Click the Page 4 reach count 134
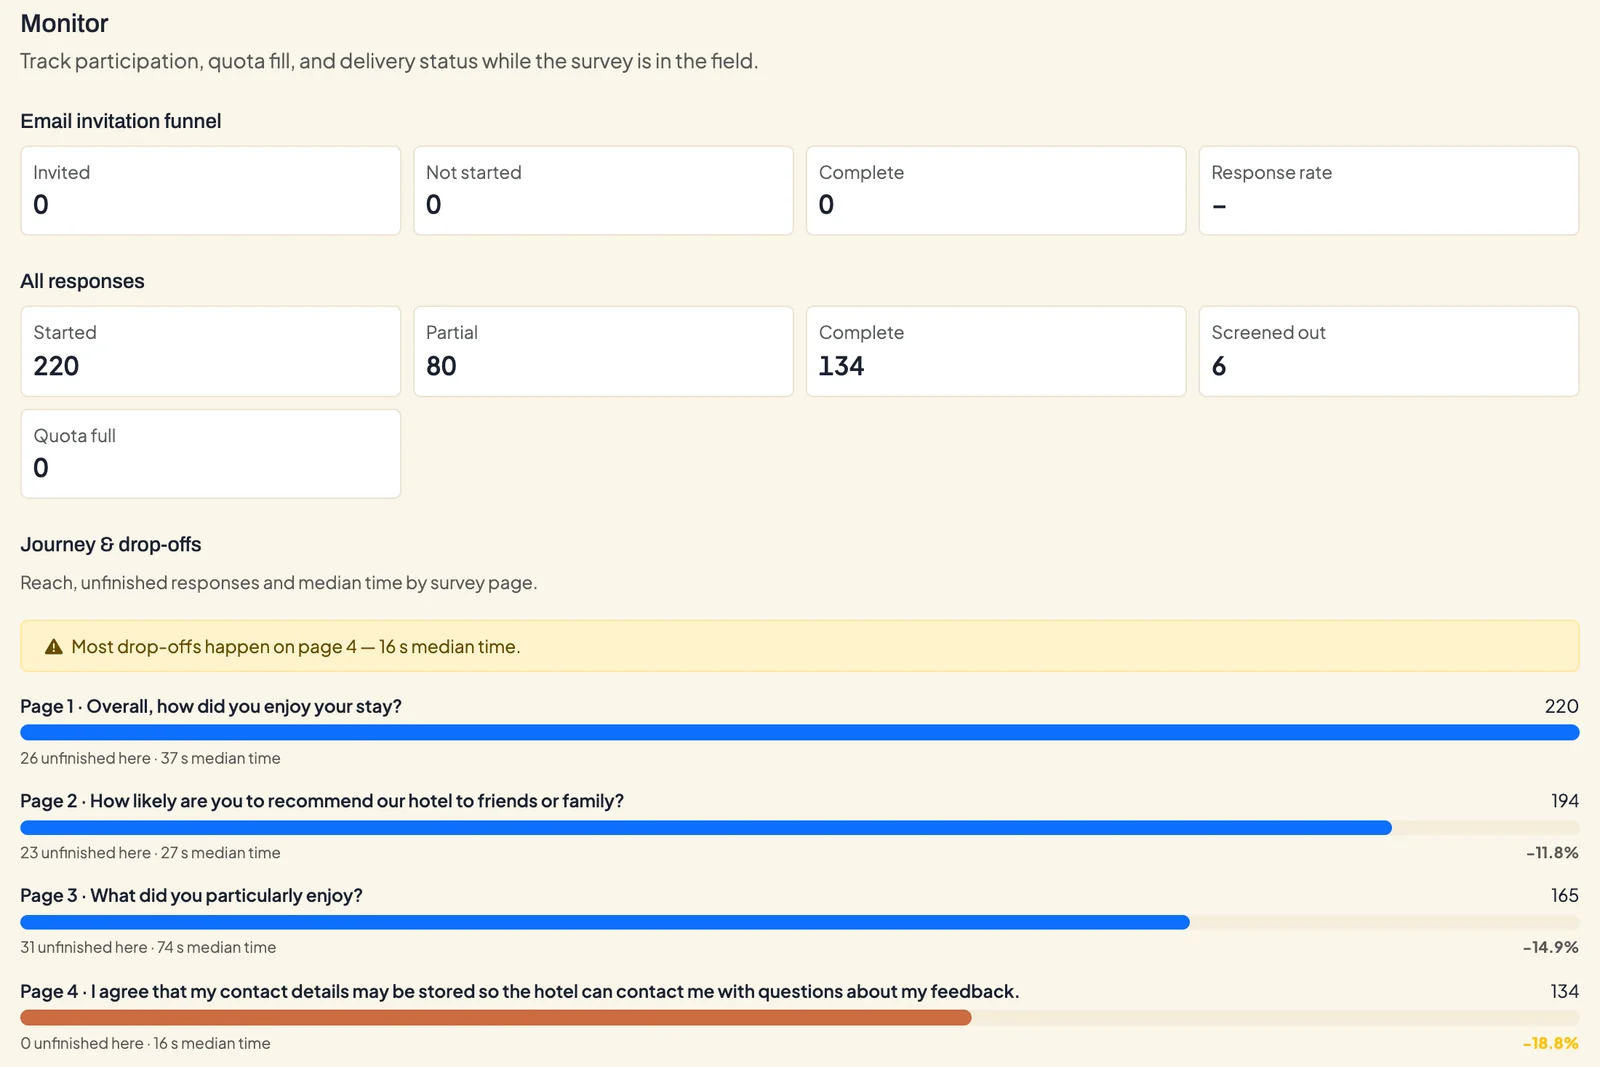Image resolution: width=1600 pixels, height=1067 pixels. coord(1565,992)
